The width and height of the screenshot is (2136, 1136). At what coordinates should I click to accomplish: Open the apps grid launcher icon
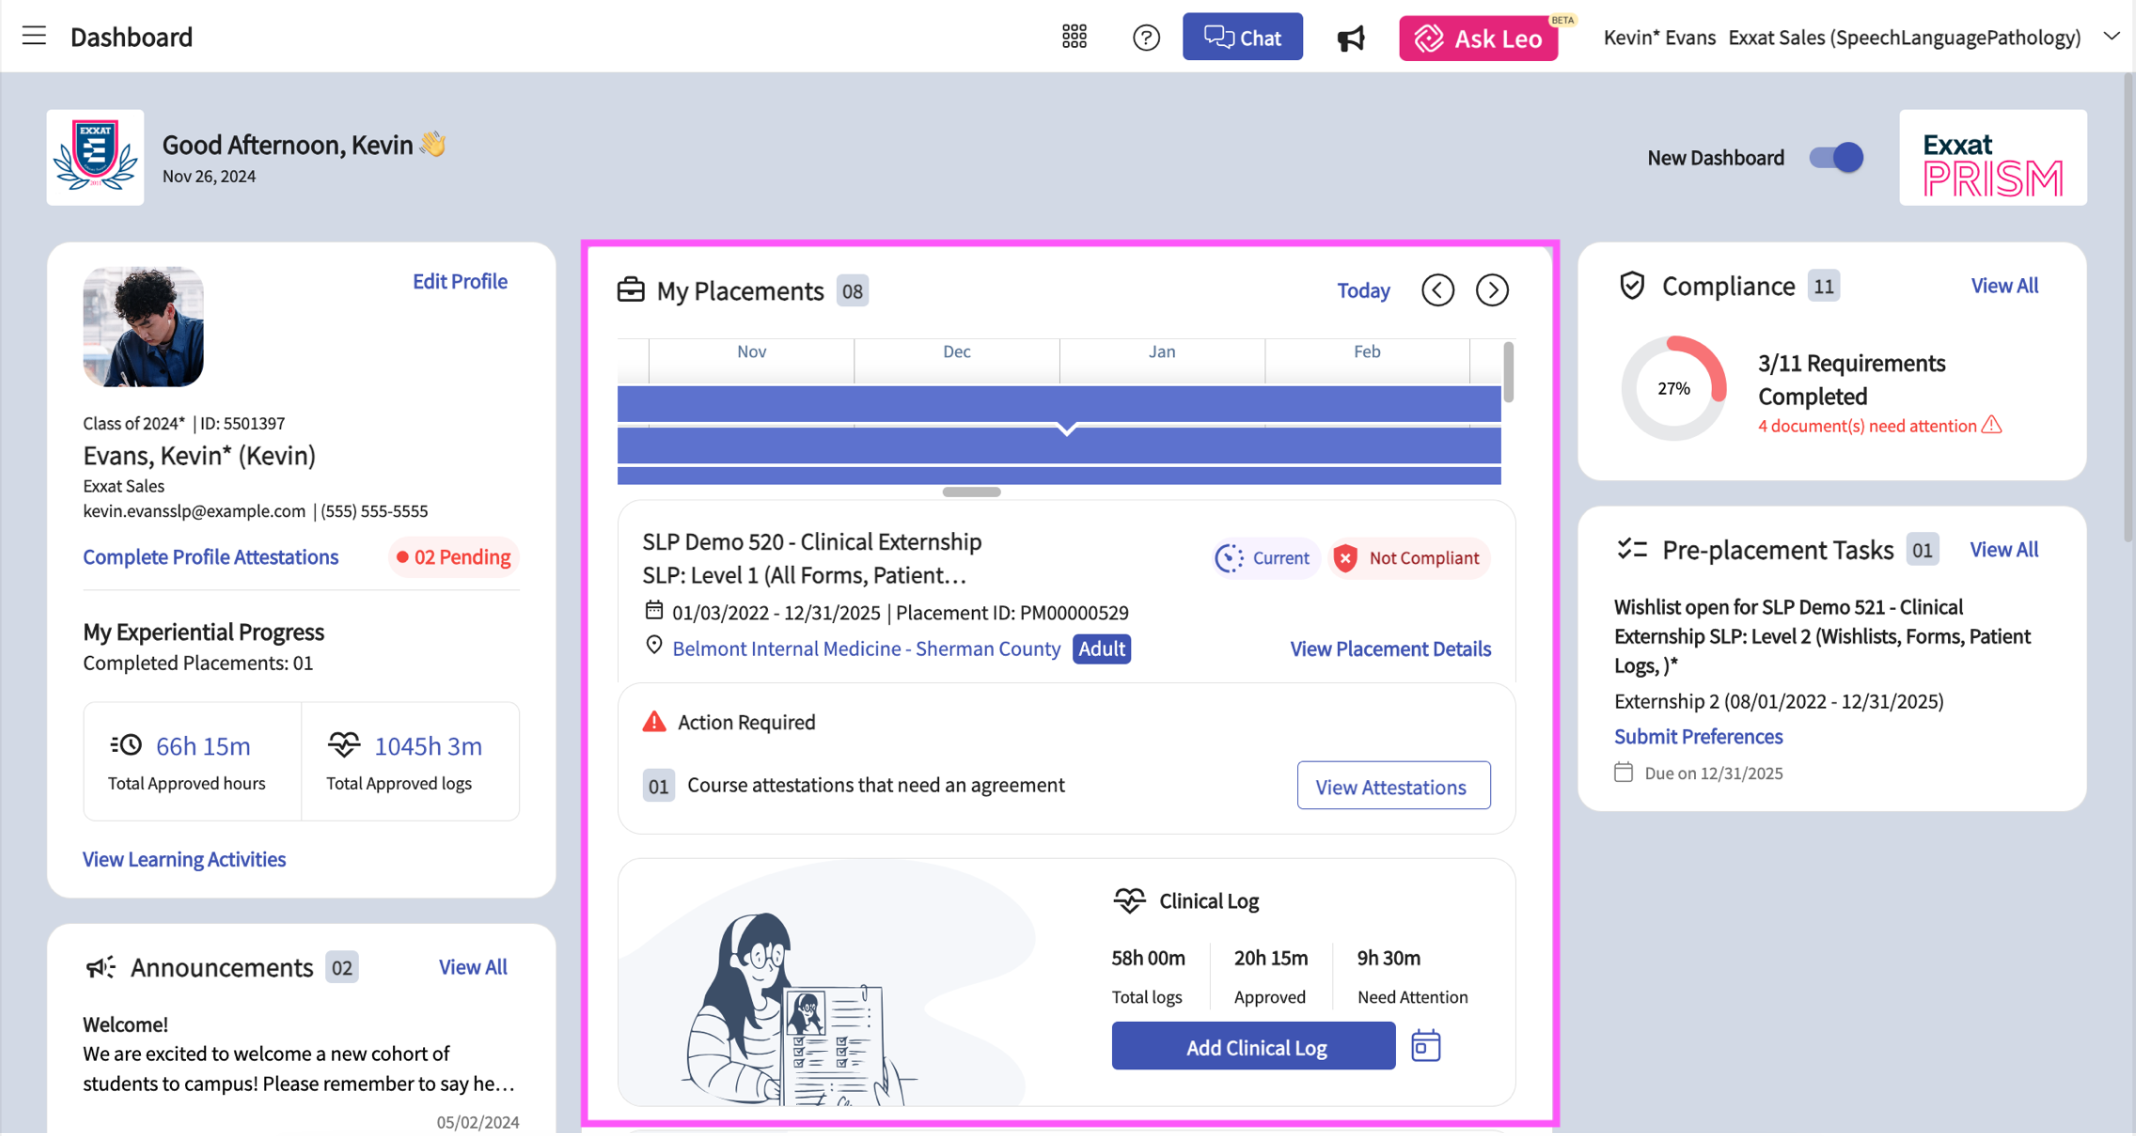1074,37
